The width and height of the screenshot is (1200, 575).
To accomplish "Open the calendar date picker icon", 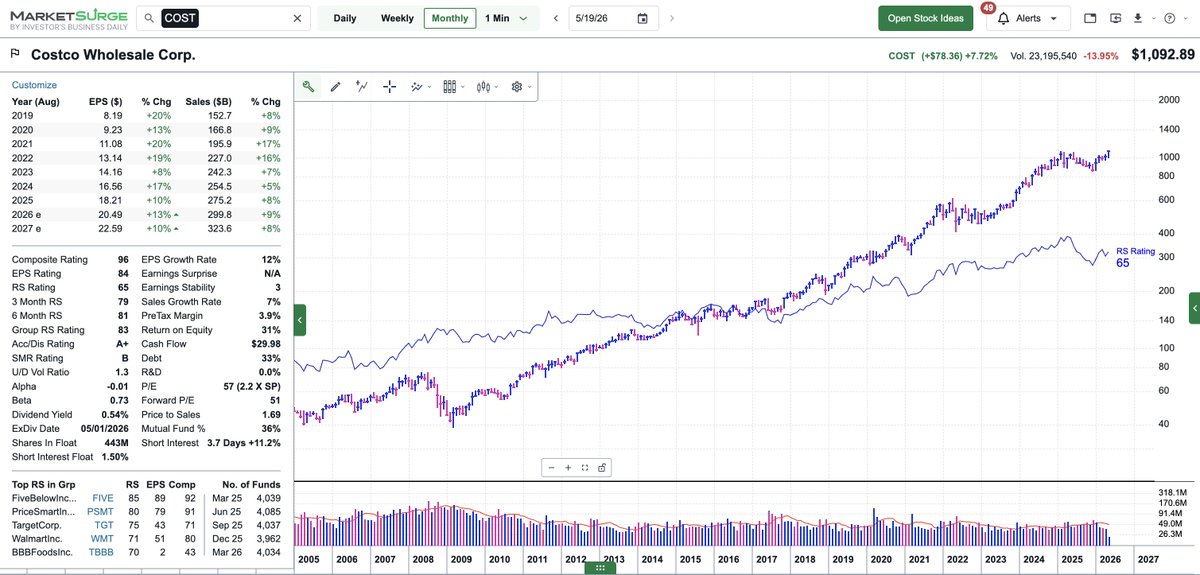I will (642, 18).
